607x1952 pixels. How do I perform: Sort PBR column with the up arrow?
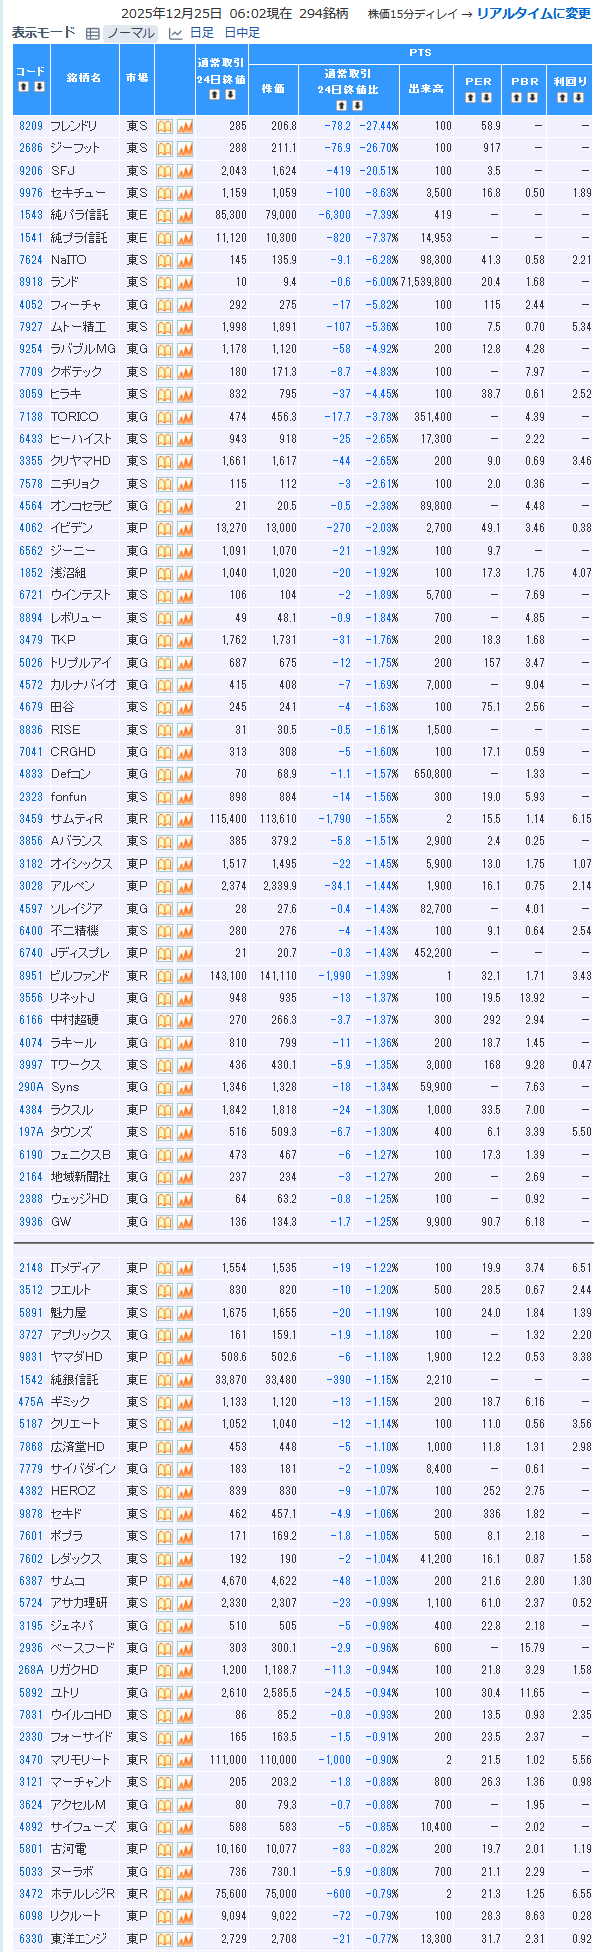517,98
